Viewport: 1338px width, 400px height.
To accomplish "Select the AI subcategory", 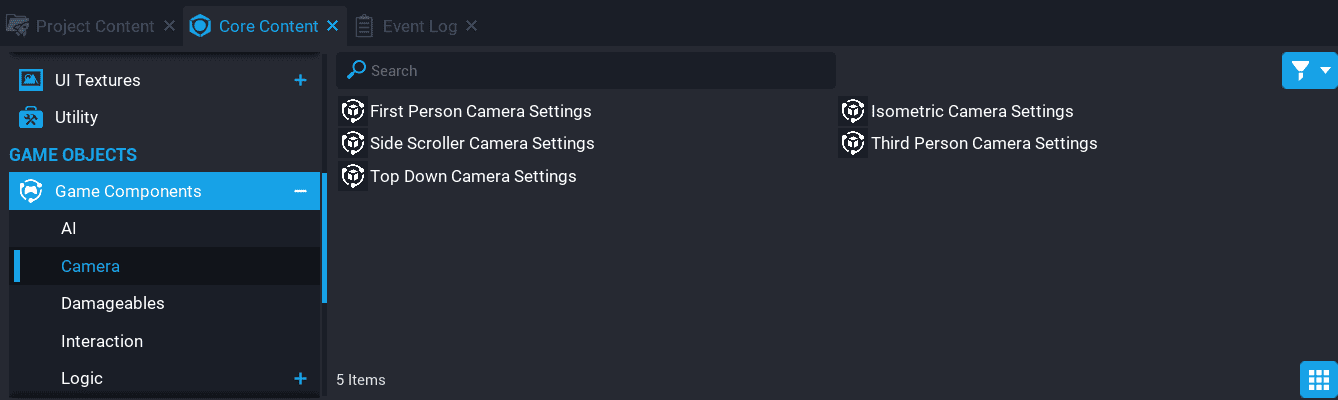I will [x=69, y=228].
